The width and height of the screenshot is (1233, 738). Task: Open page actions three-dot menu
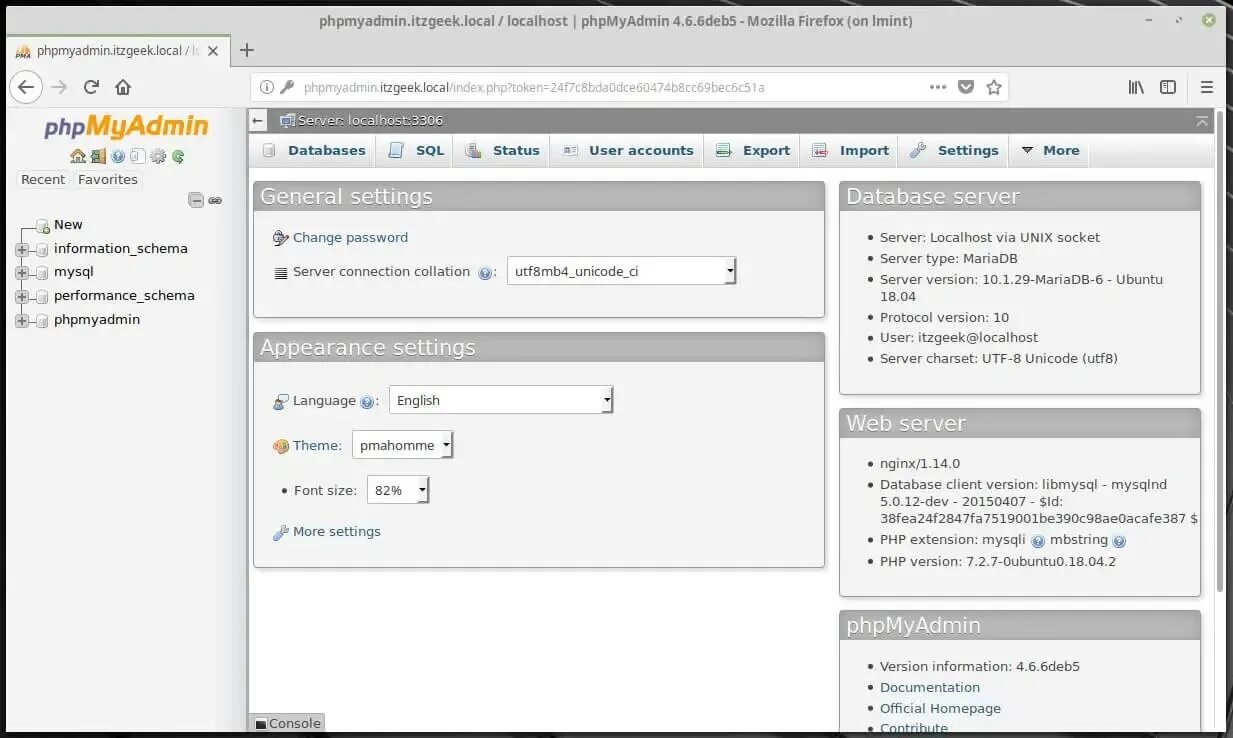coord(937,87)
